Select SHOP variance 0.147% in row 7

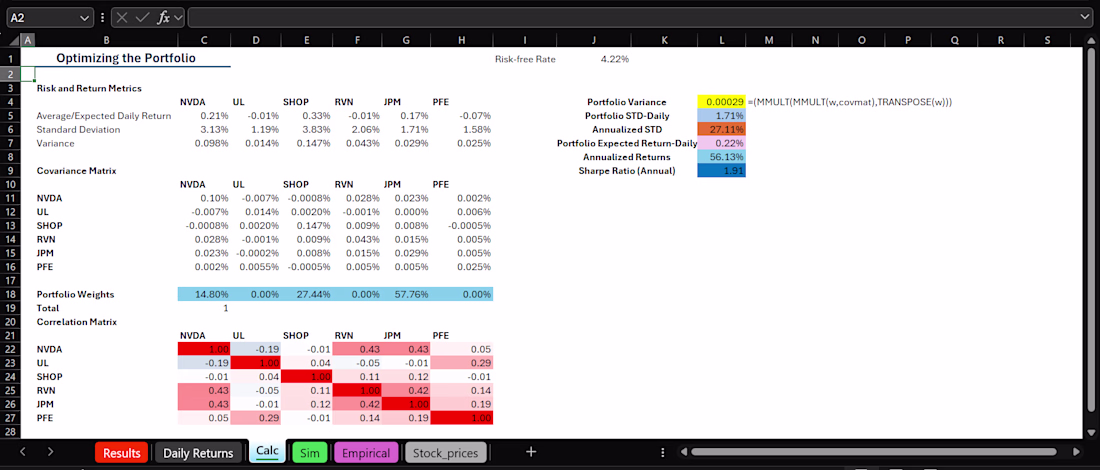(x=307, y=144)
